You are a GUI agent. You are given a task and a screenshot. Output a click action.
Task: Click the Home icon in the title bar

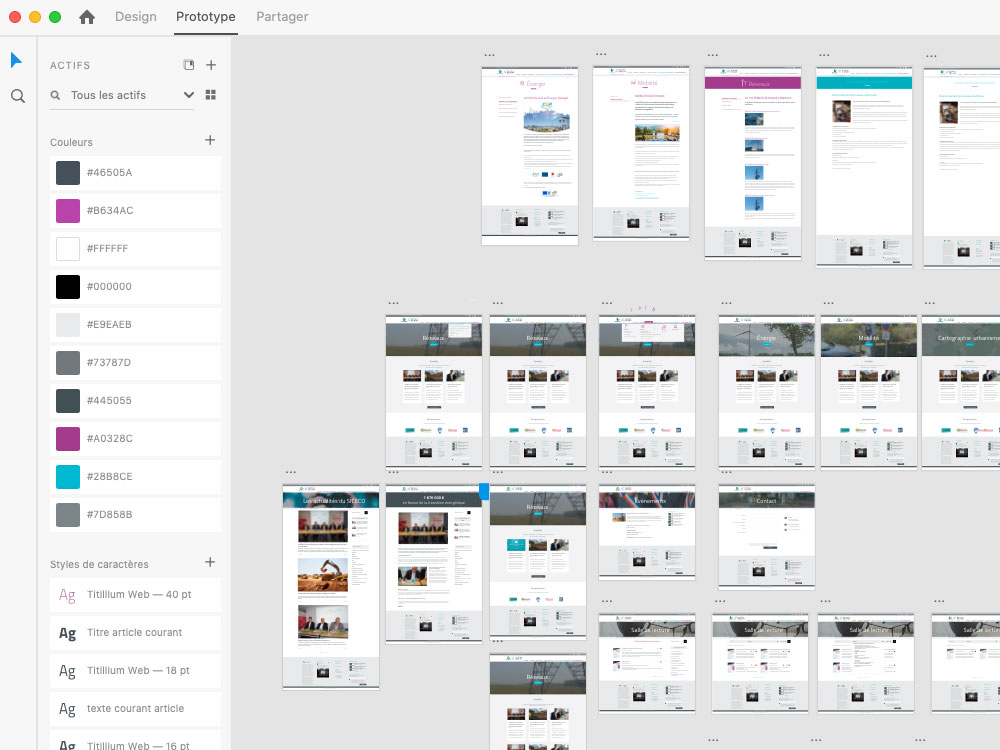(87, 17)
